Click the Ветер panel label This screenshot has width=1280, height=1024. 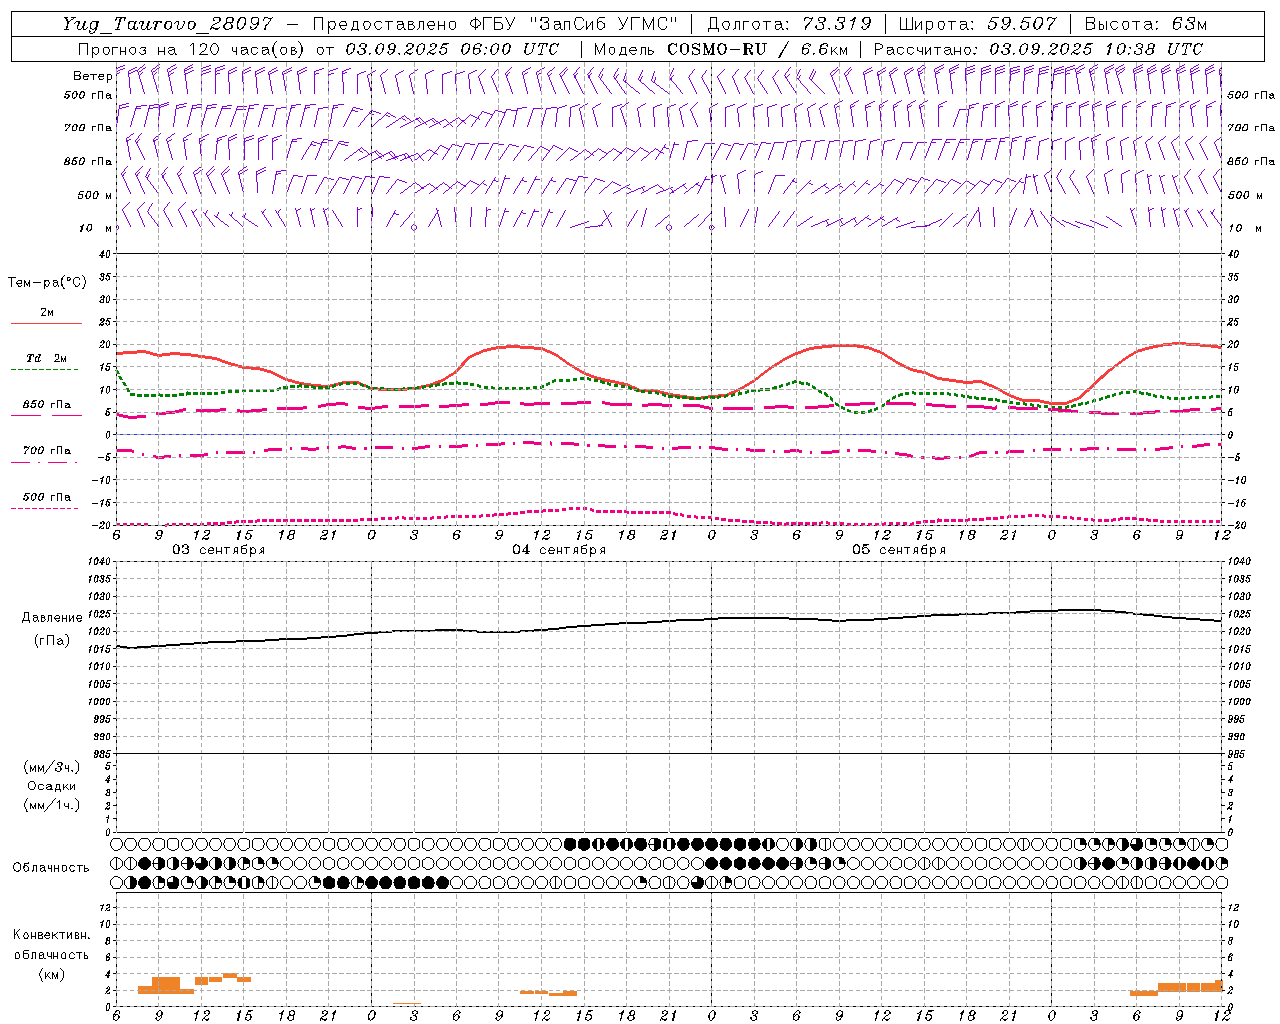[x=92, y=76]
